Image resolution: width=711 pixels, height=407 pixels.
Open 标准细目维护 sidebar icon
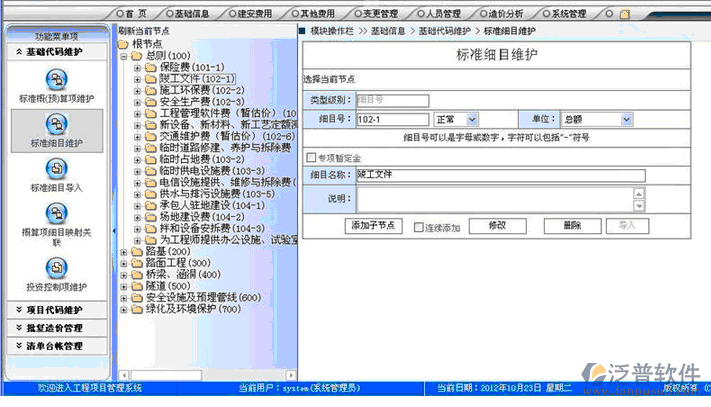point(57,124)
